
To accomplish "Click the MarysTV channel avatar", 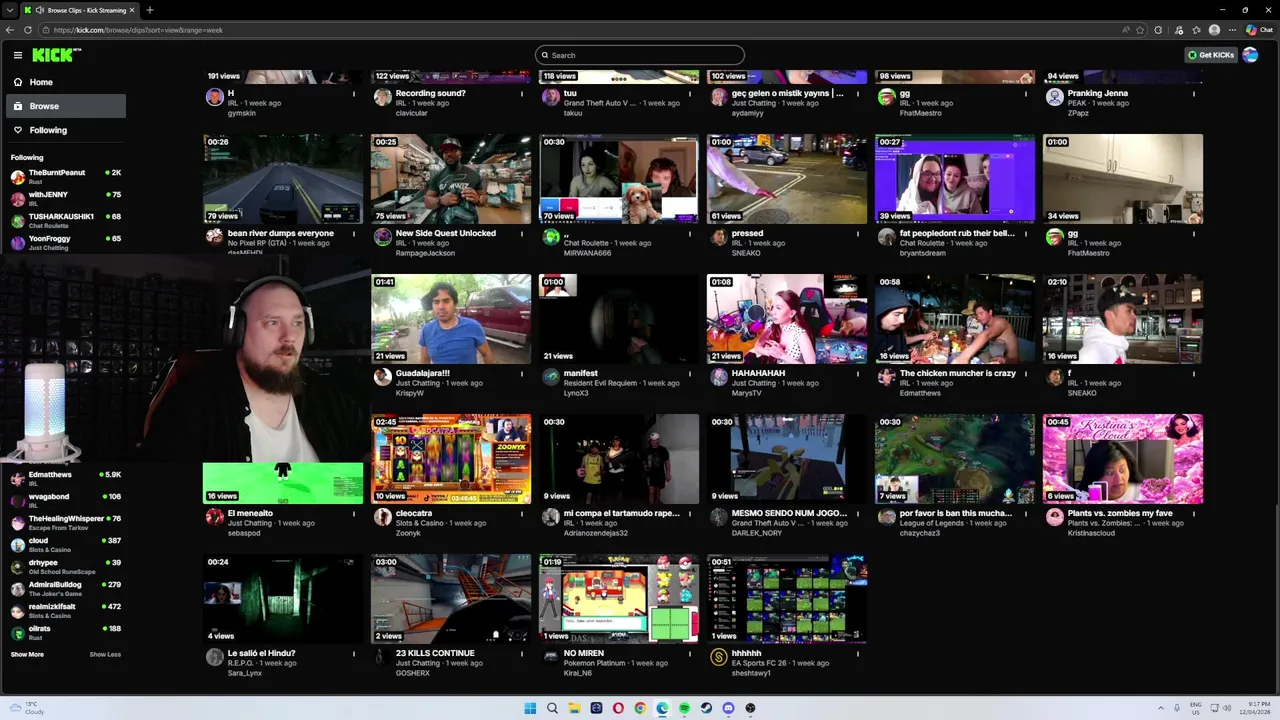I will point(718,377).
